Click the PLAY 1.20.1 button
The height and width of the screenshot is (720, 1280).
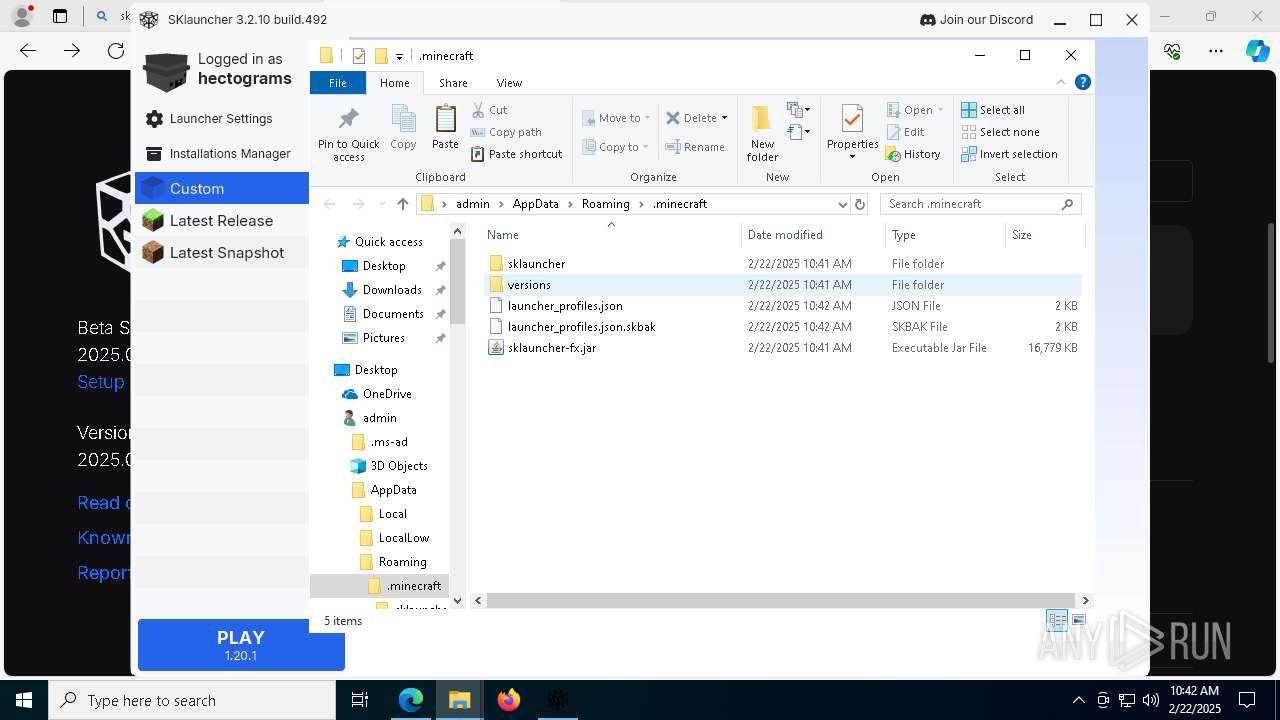[x=241, y=645]
